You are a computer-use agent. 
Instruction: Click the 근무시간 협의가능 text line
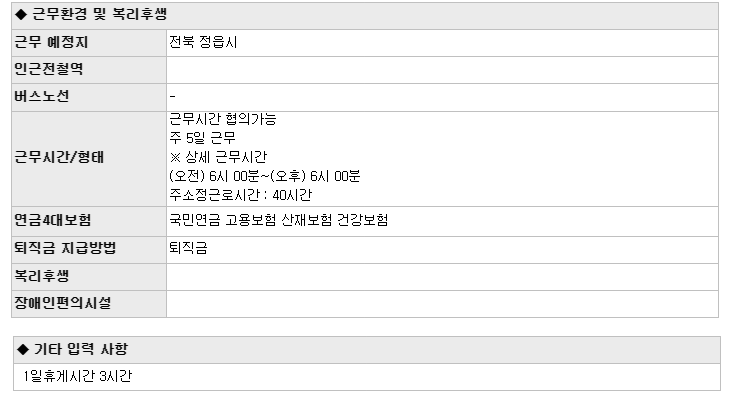[223, 119]
